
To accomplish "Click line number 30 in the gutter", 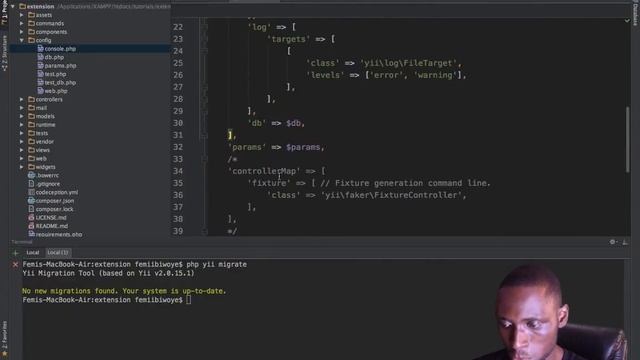I will (178, 123).
